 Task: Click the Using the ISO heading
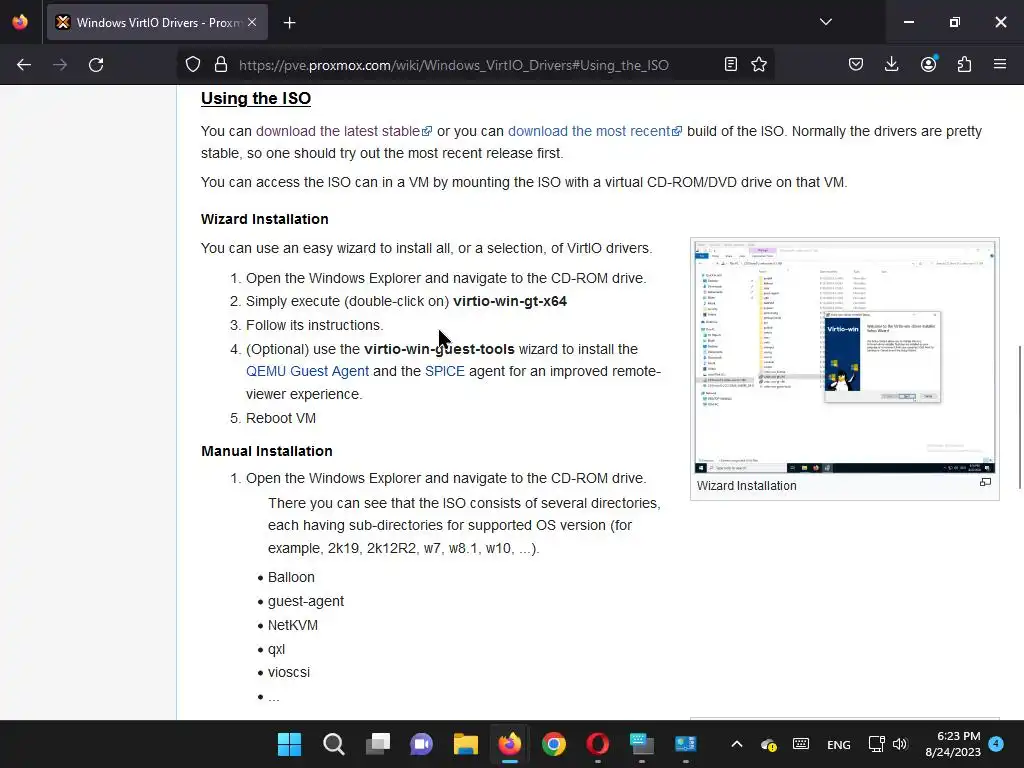pos(256,98)
